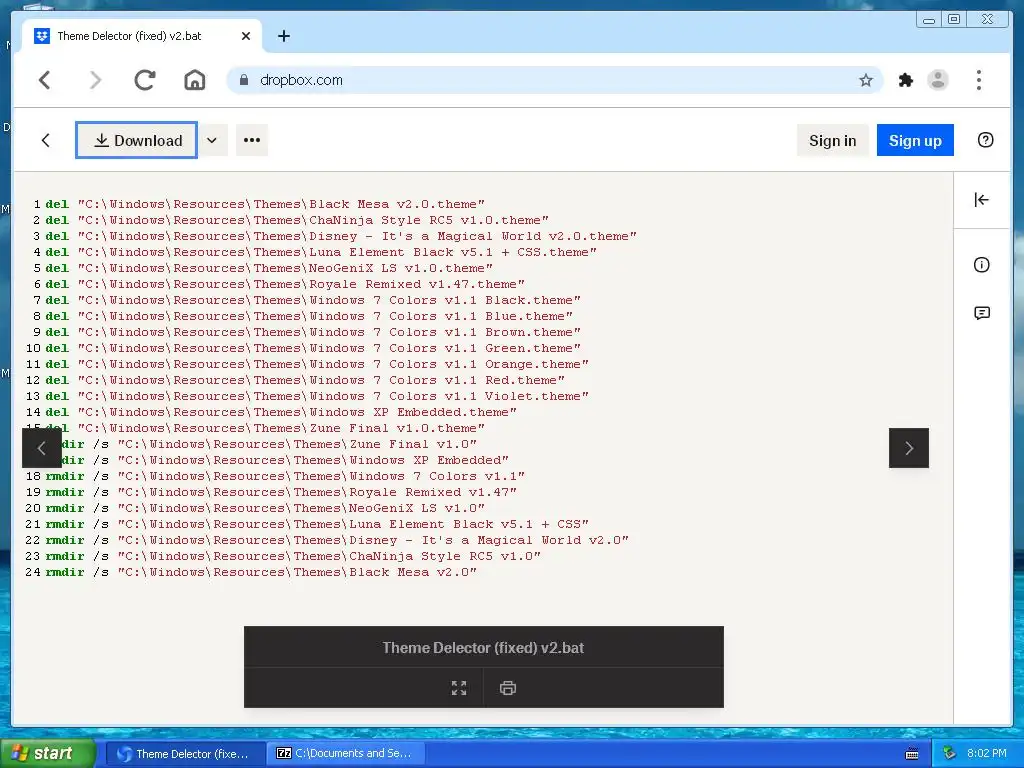Viewport: 1024px width, 768px height.
Task: Click line 1 Black Mesa v2.0.theme path
Action: click(281, 204)
